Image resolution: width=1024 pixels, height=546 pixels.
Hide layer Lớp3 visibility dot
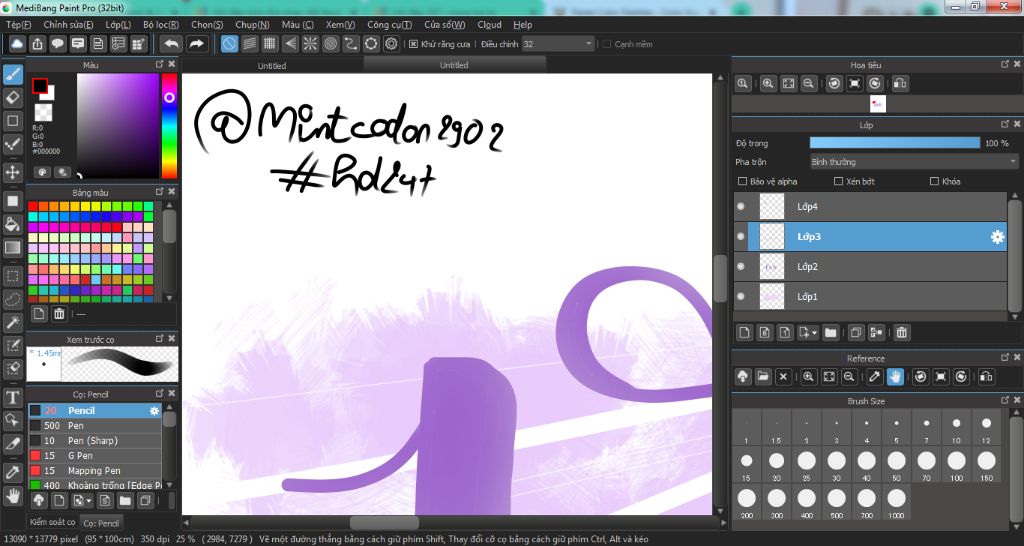(741, 236)
